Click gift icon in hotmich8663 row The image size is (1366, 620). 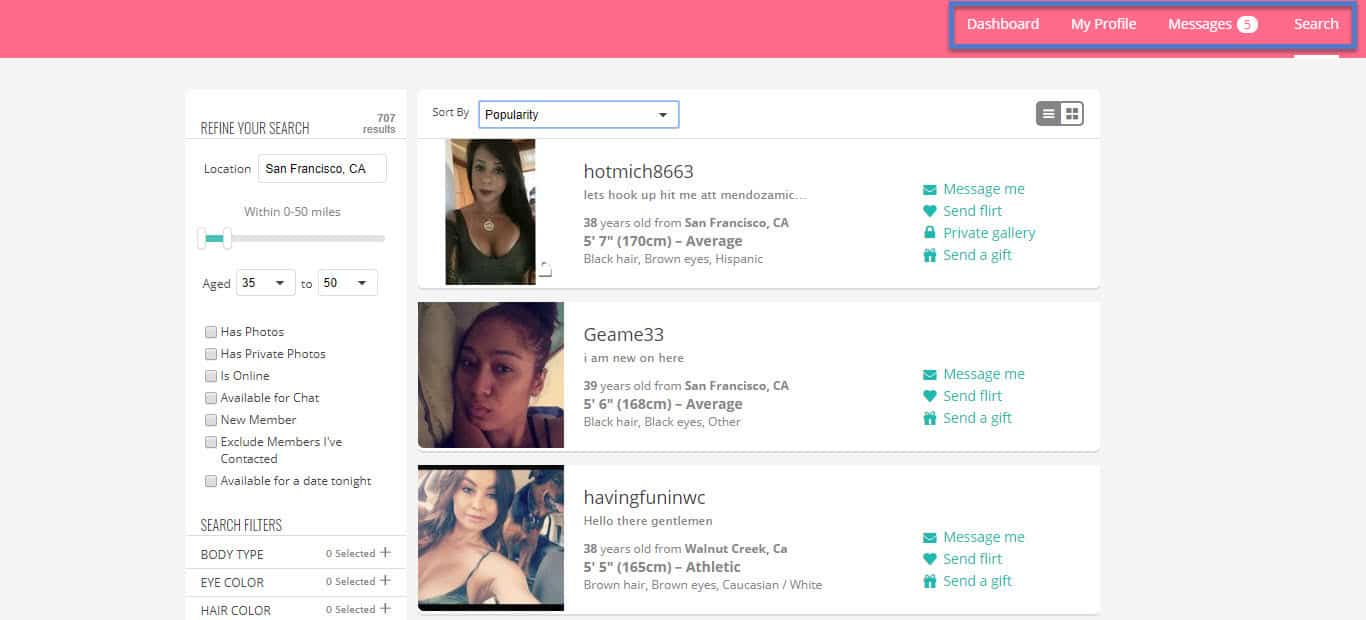tap(930, 255)
